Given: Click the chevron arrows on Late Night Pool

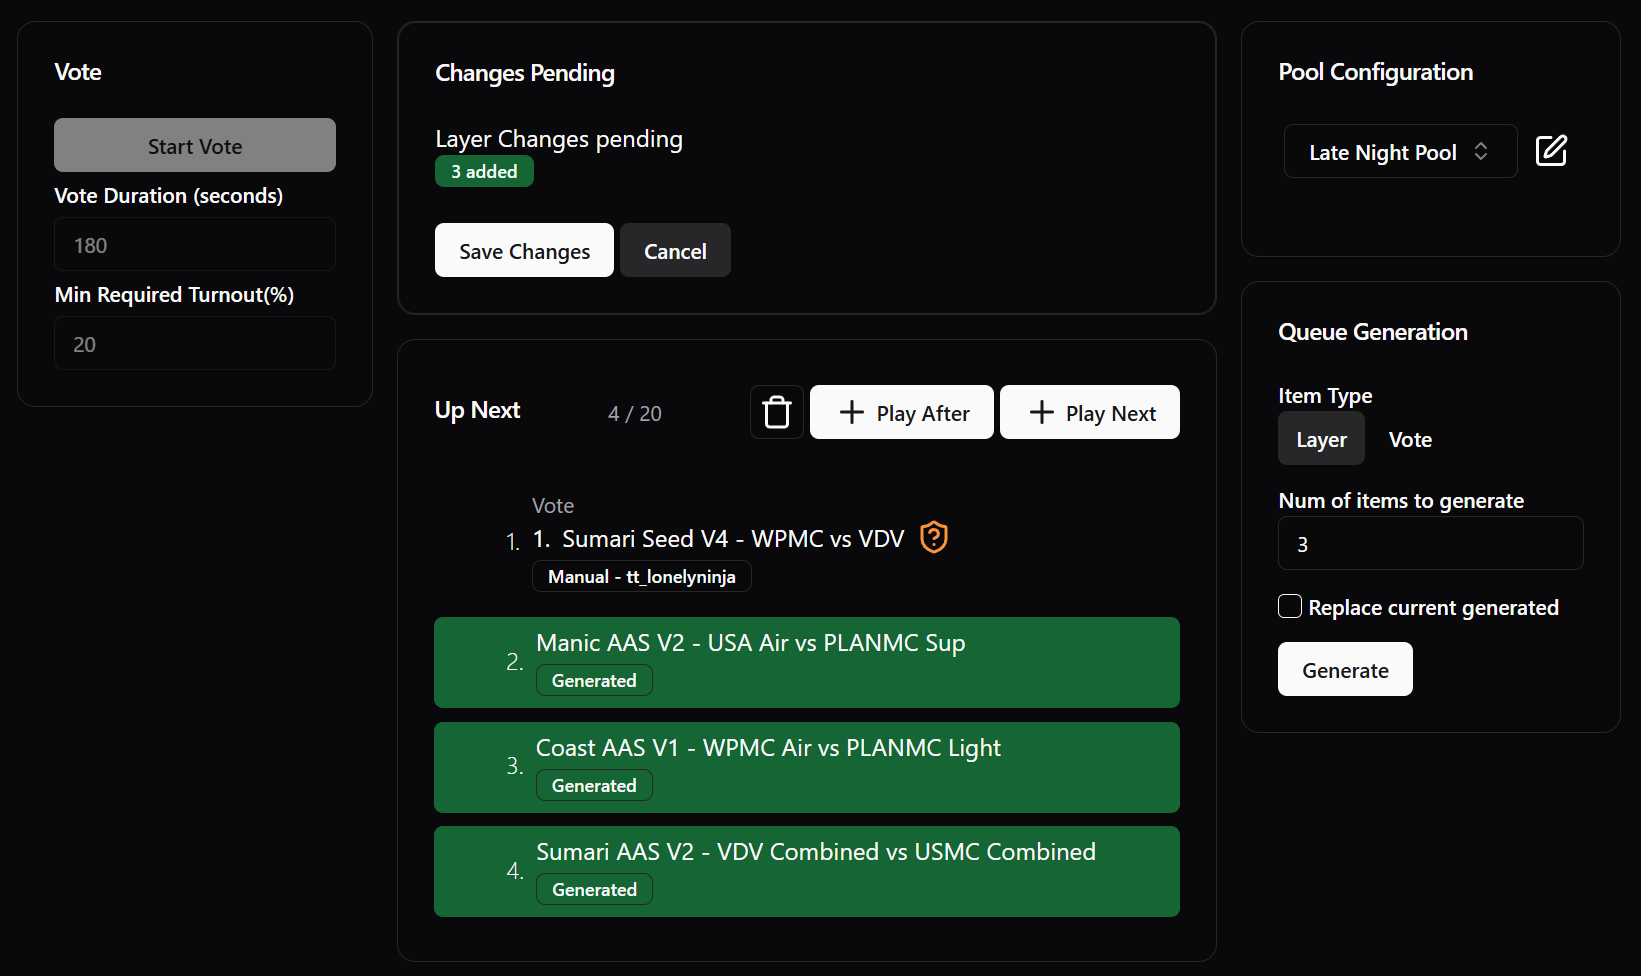Looking at the screenshot, I should coord(1481,151).
